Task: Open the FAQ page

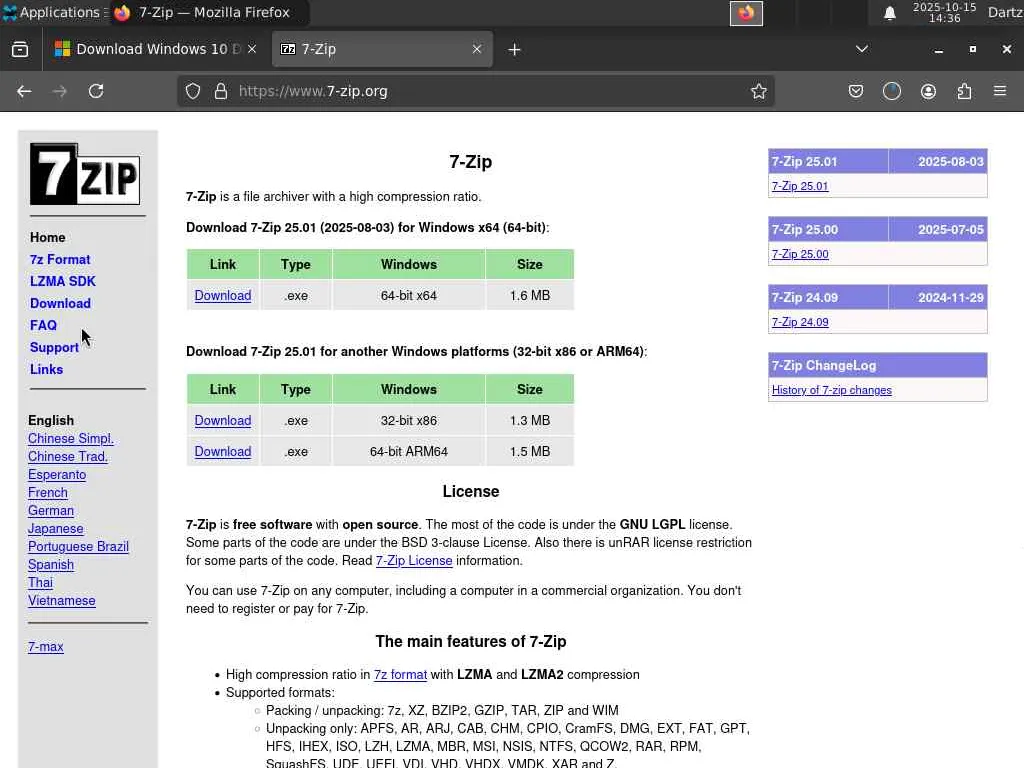Action: (x=43, y=325)
